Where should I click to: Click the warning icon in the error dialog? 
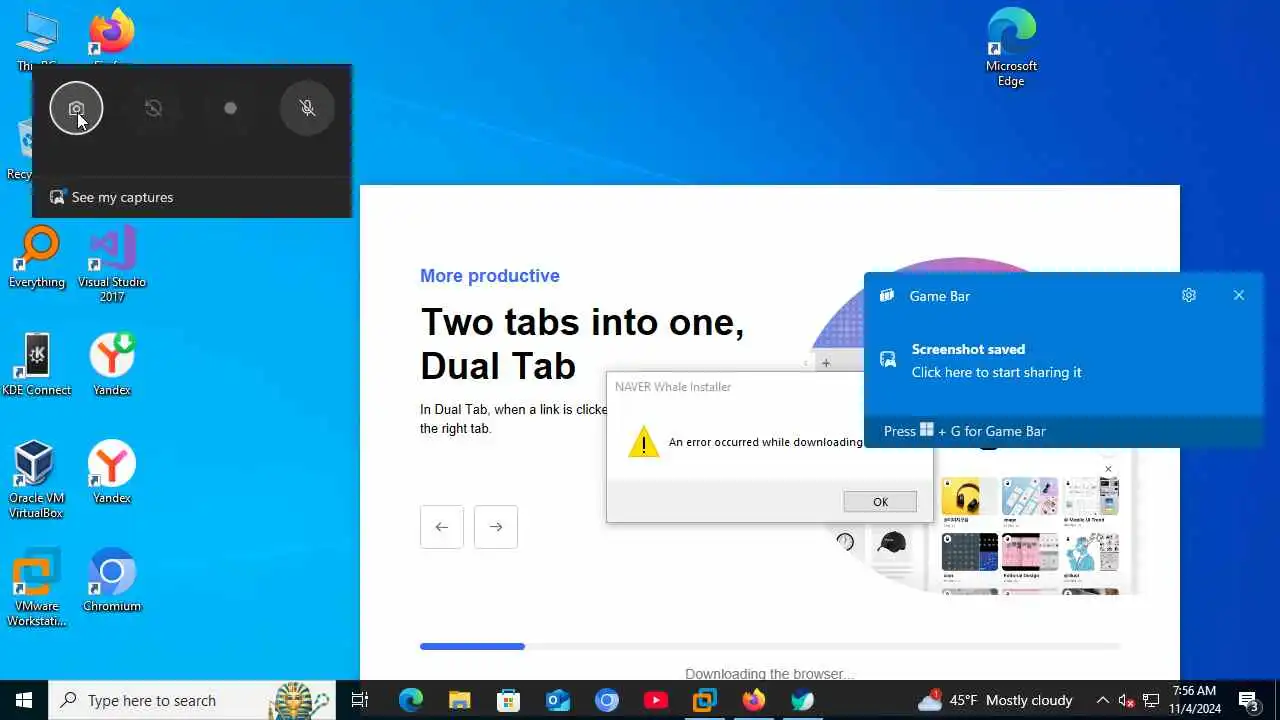point(643,442)
